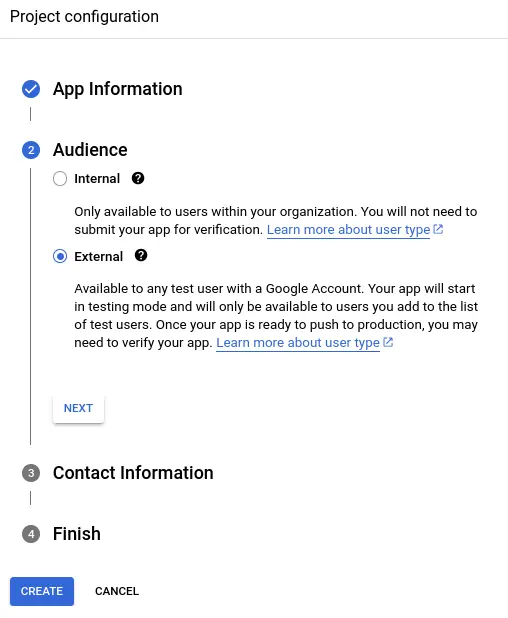This screenshot has width=508, height=618.
Task: Click the External option label
Action: (x=99, y=257)
